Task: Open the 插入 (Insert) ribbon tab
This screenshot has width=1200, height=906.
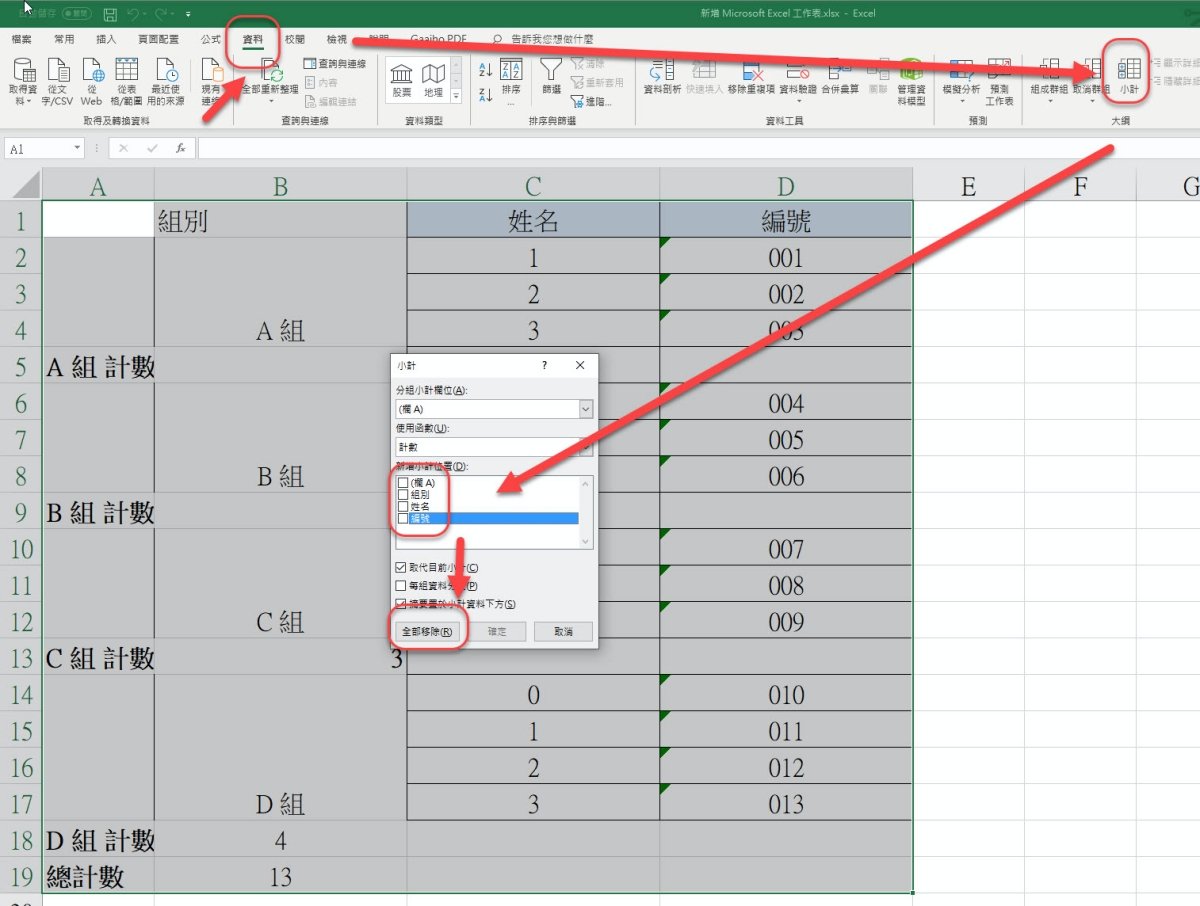Action: (x=106, y=39)
